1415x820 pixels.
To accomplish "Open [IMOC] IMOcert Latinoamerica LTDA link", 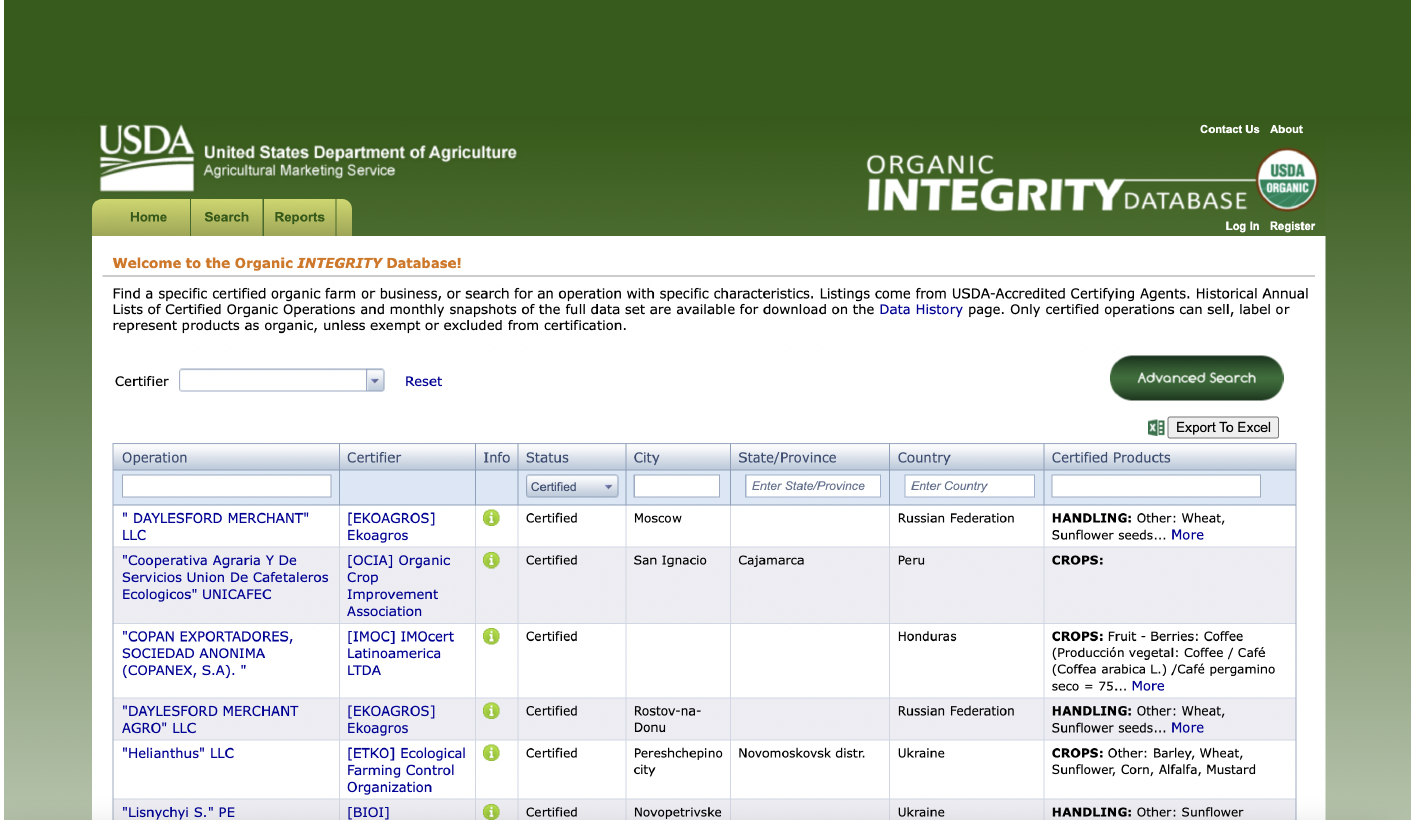I will click(400, 653).
